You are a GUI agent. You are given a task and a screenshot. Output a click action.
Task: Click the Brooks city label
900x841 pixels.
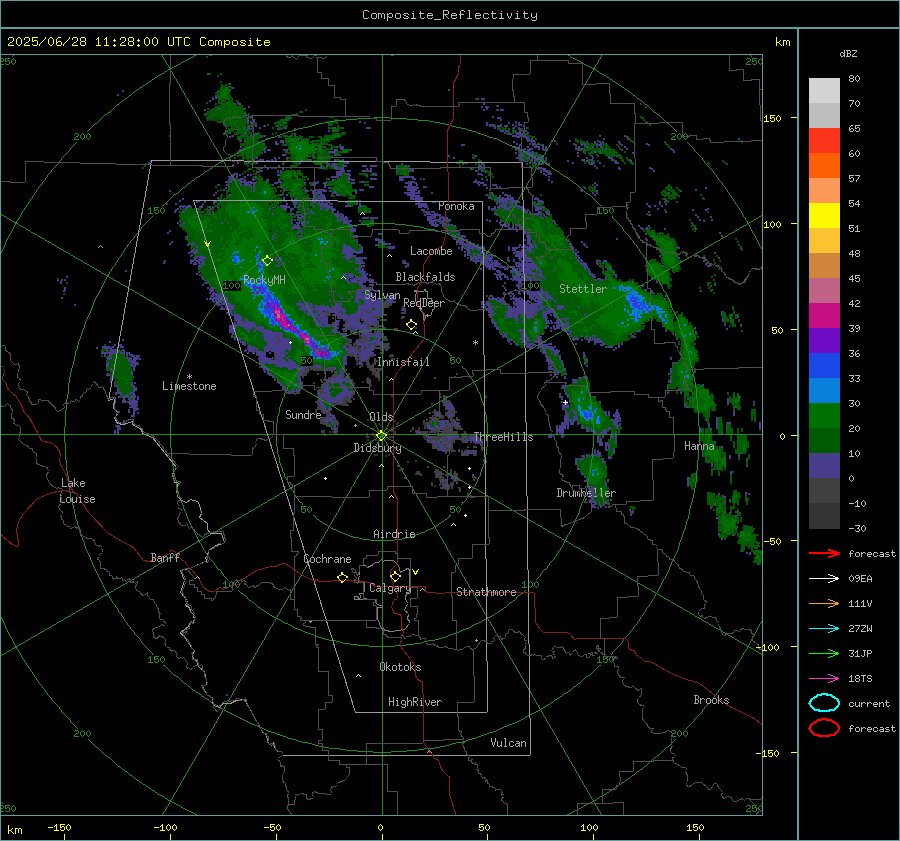coord(711,700)
